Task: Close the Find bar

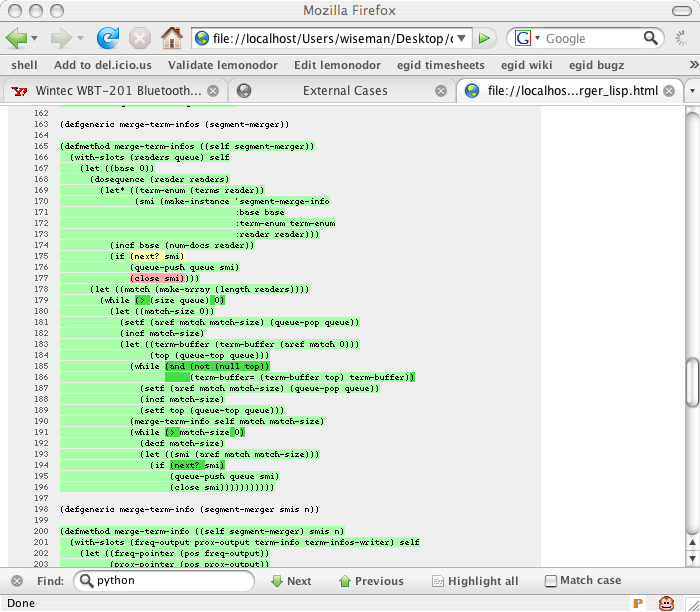Action: click(x=17, y=581)
